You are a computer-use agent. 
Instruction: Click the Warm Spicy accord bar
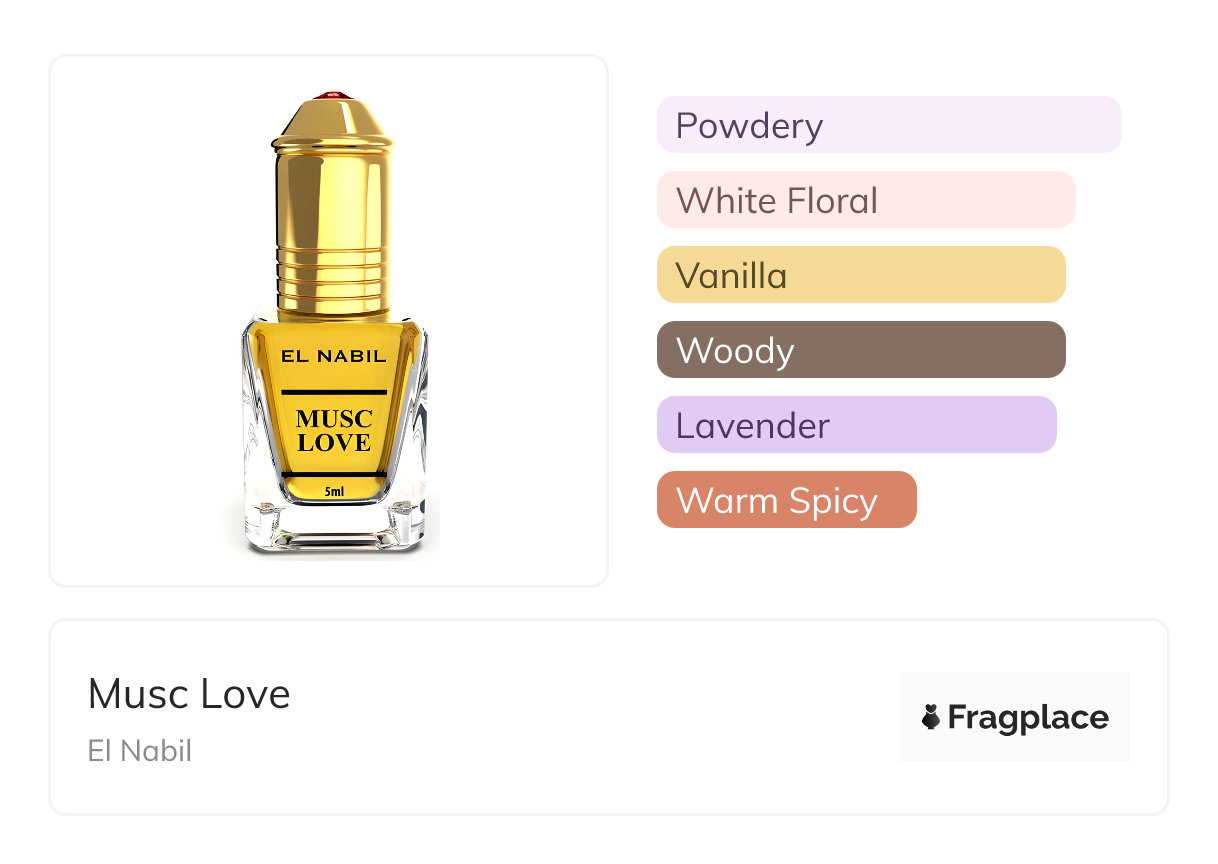coord(786,500)
